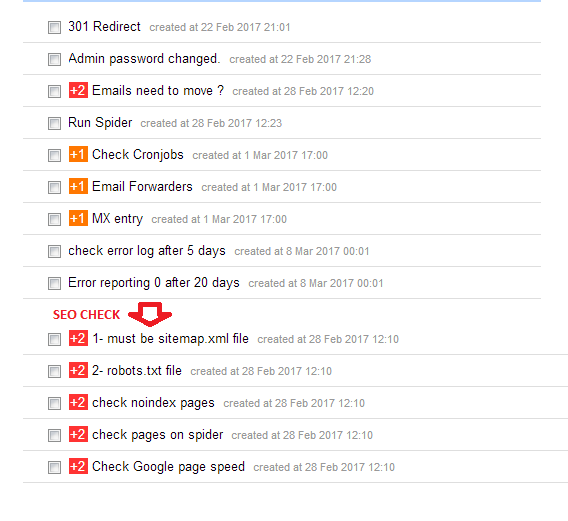Tick check error log after 5 days checkbox
Screen dimensions: 568x521
[x=54, y=251]
